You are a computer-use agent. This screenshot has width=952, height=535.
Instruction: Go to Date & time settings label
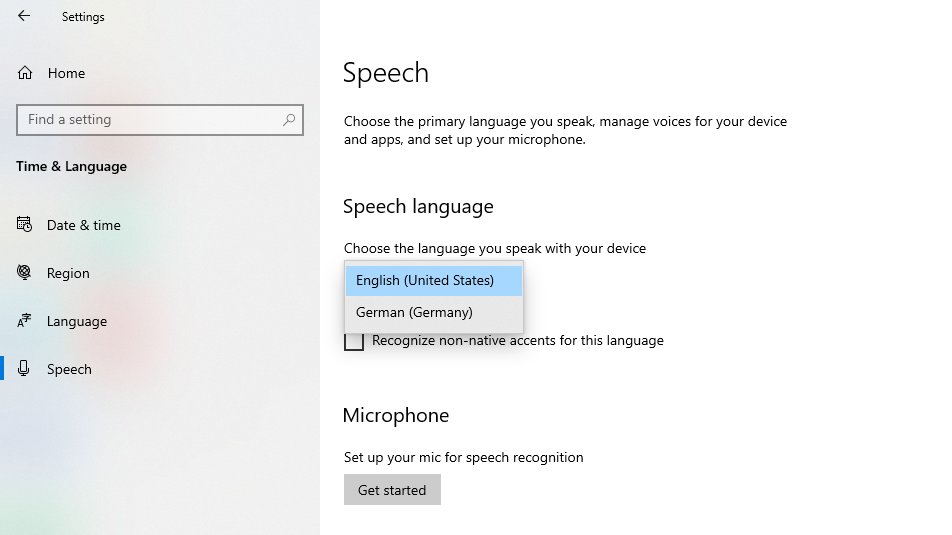click(84, 225)
